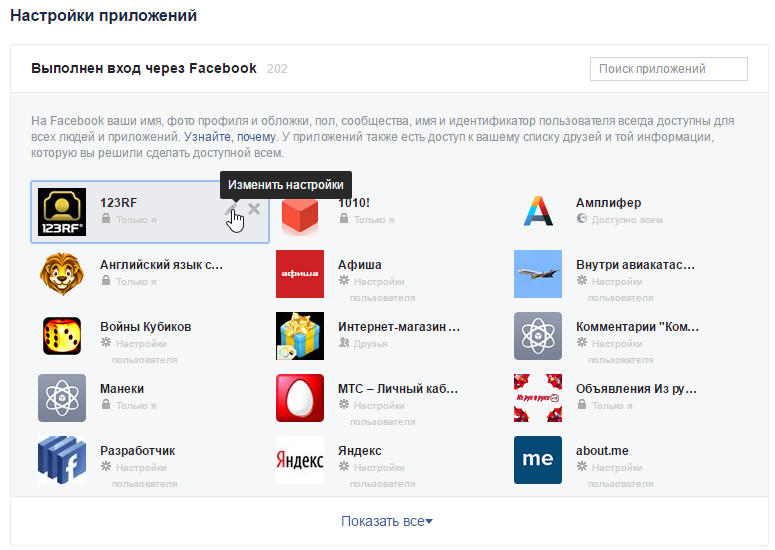Image resolution: width=775 pixels, height=550 pixels.
Task: Click the 202 apps count
Action: pos(277,69)
